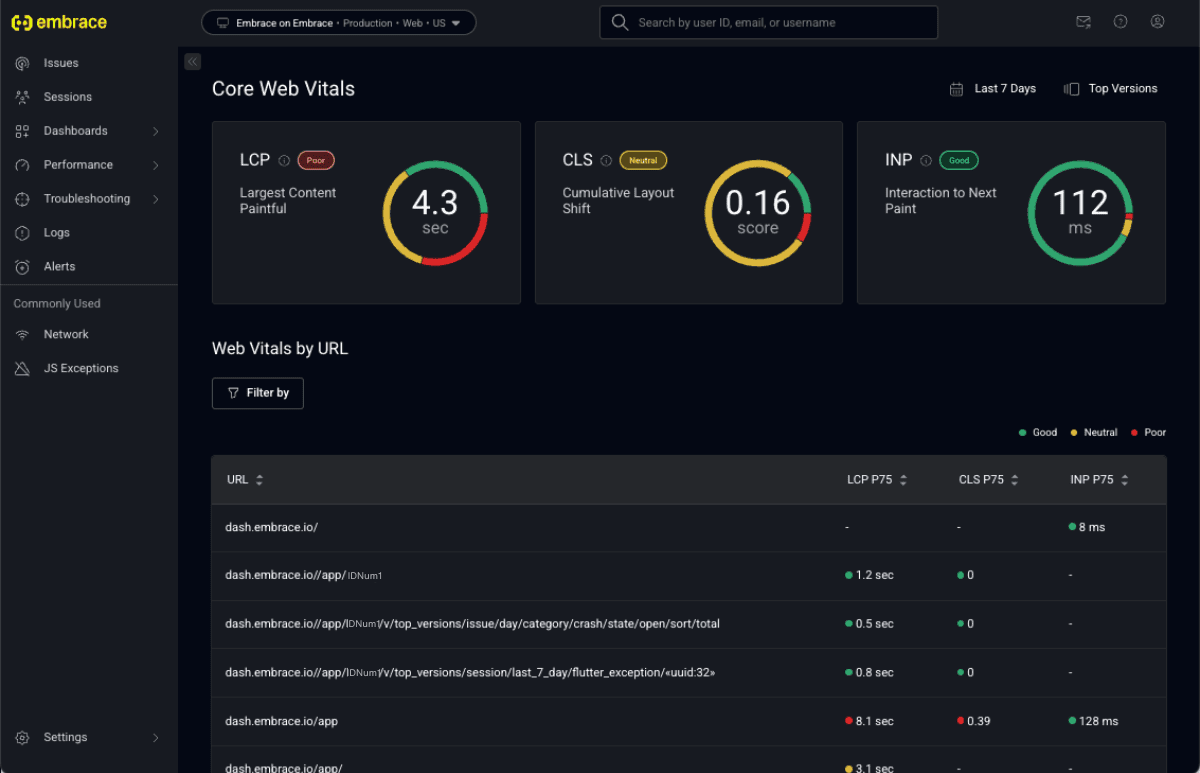Screen dimensions: 1200x773
Task: Expand the Troubleshooting submenu chevron
Action: click(x=156, y=199)
